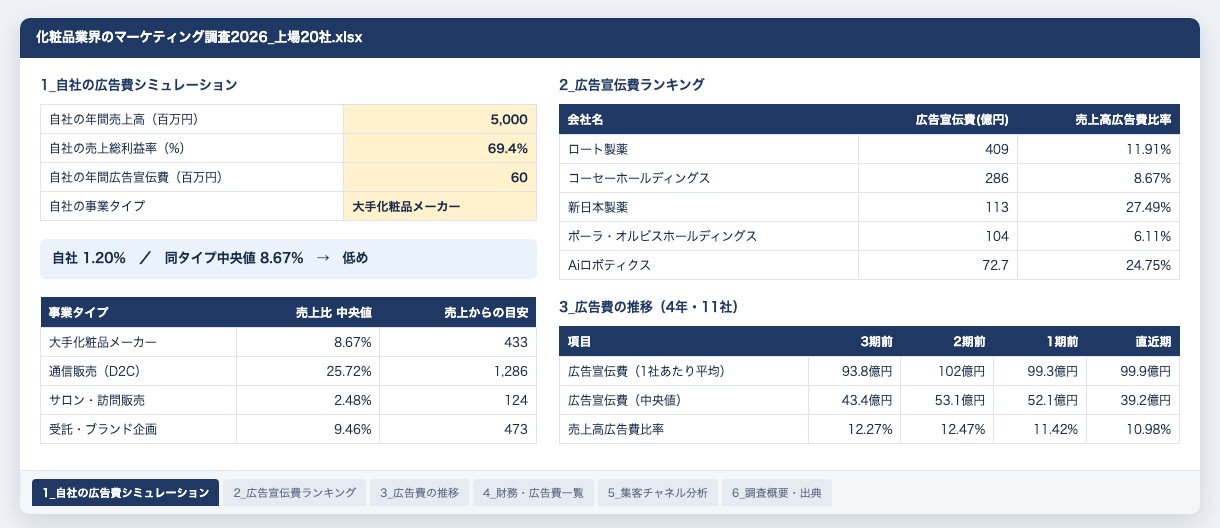The height and width of the screenshot is (528, 1220).
Task: Click the 2期前 column header
Action: point(947,342)
